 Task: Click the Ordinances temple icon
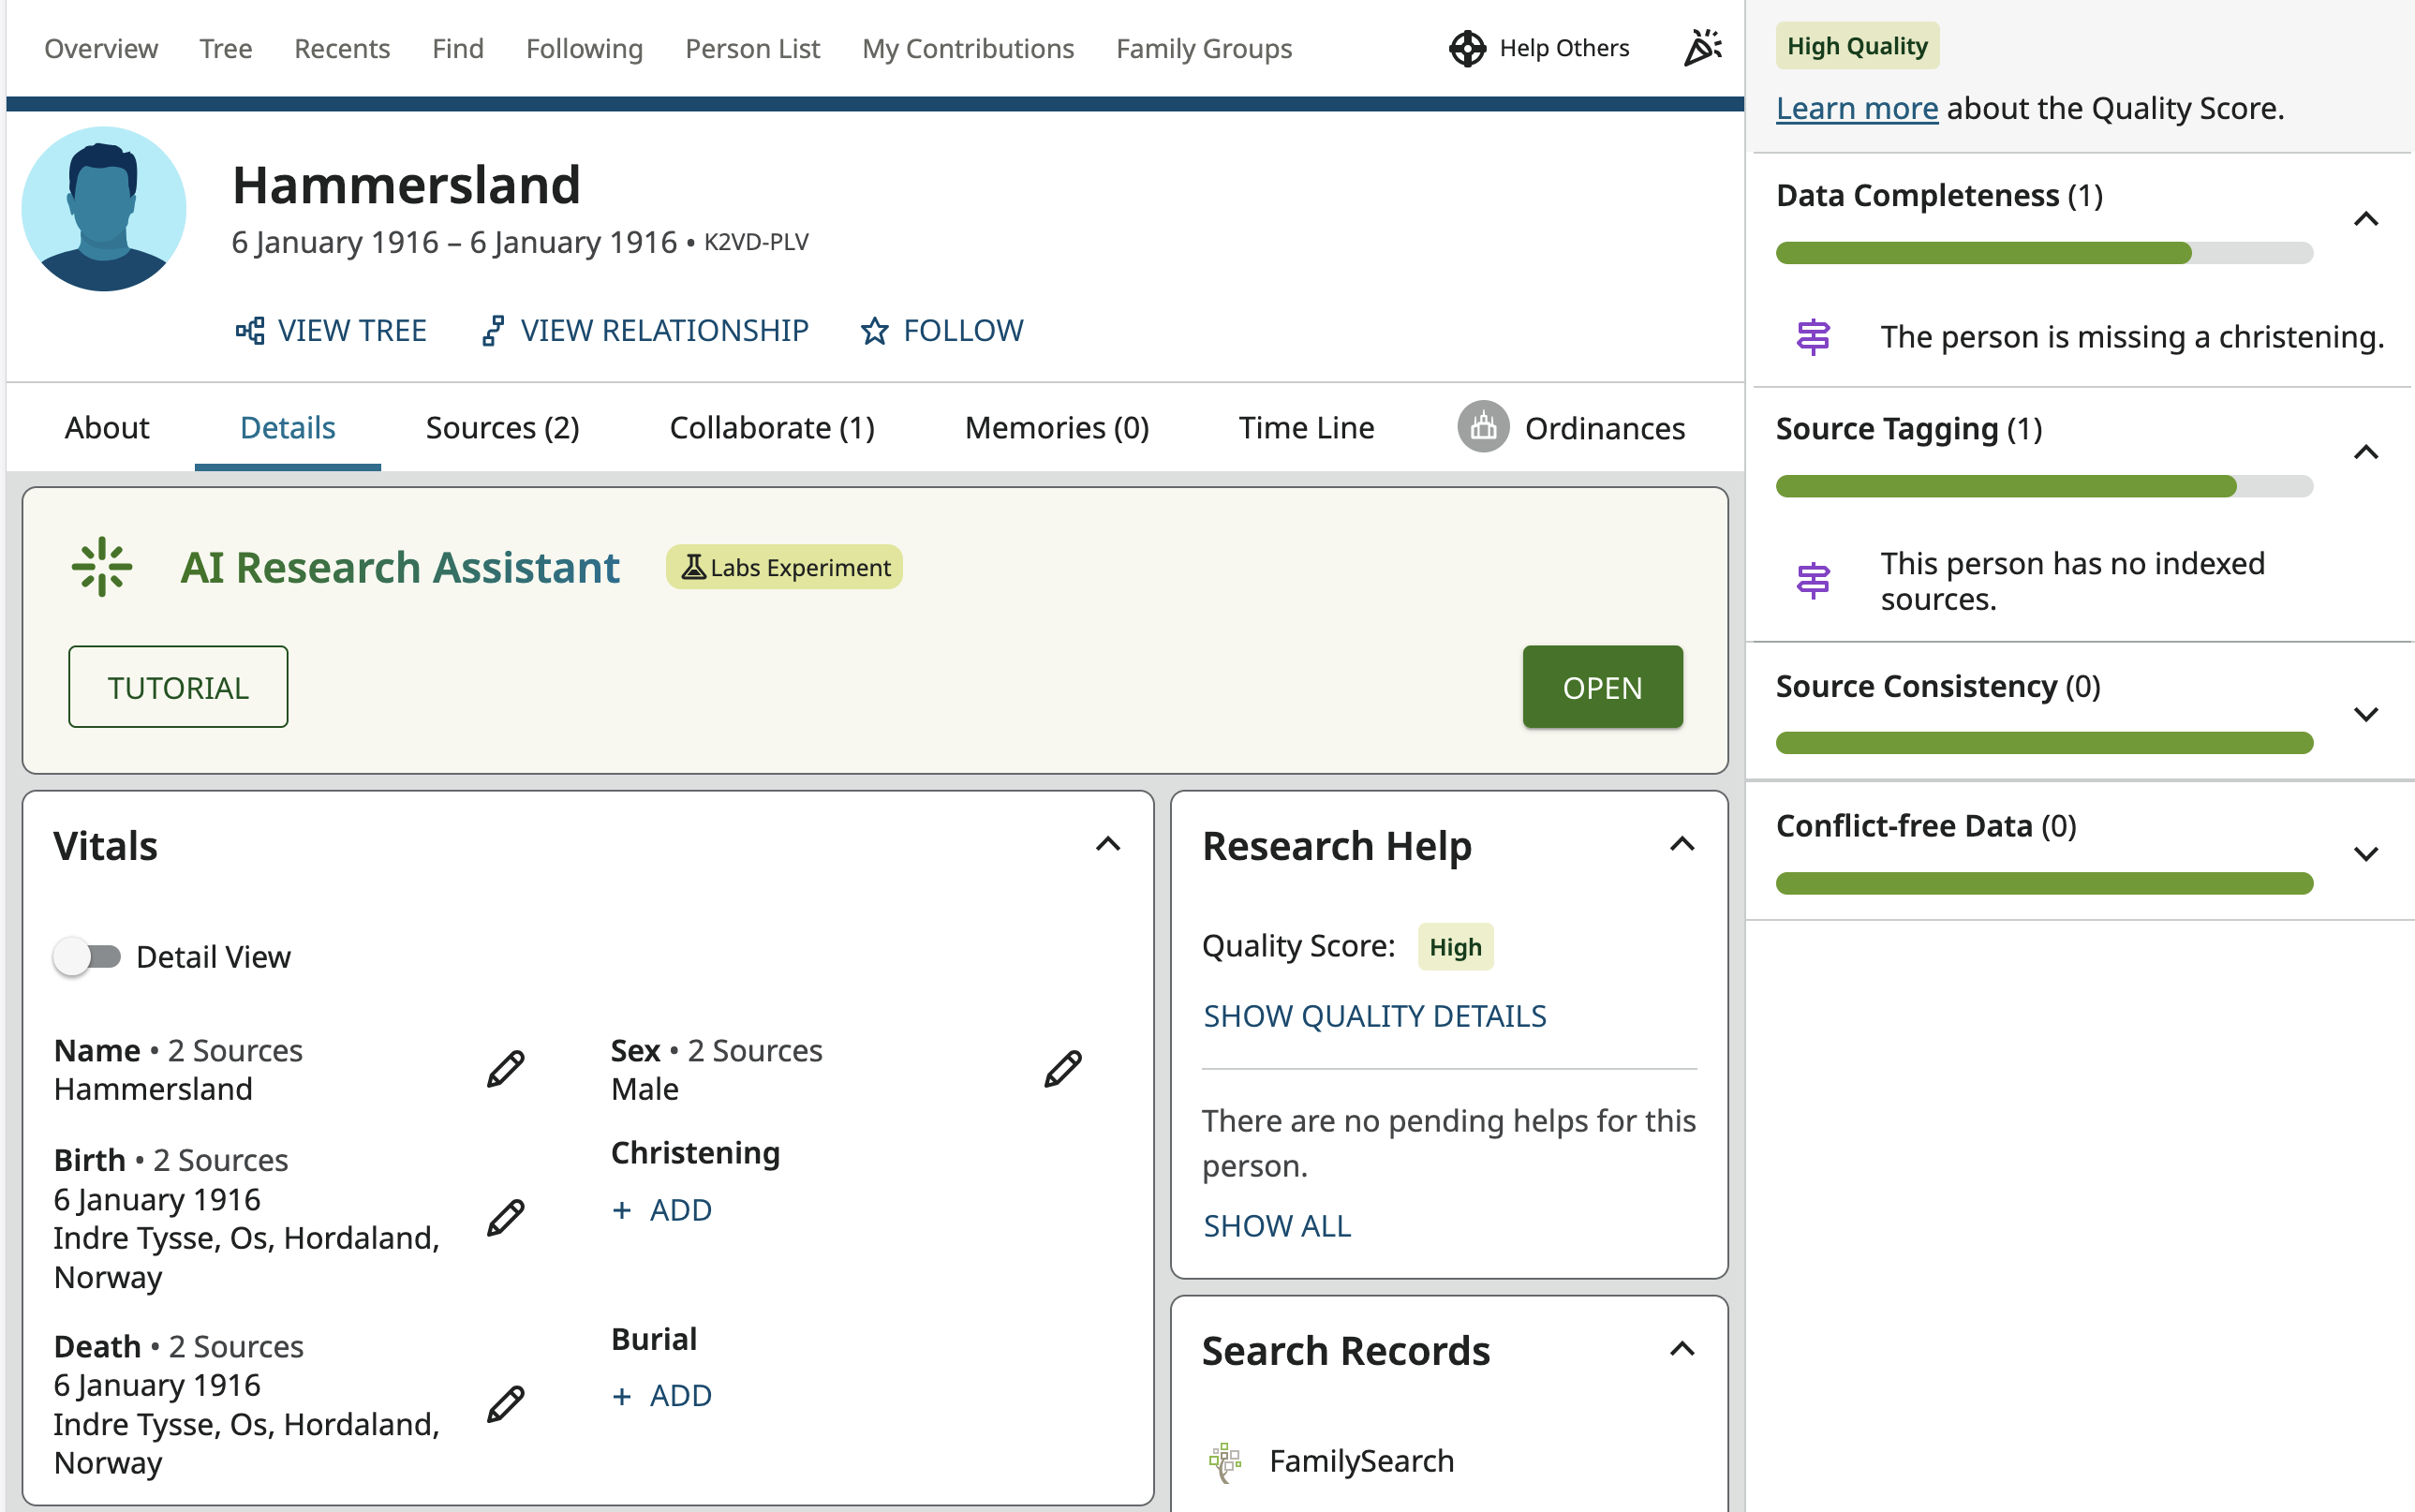[1482, 427]
